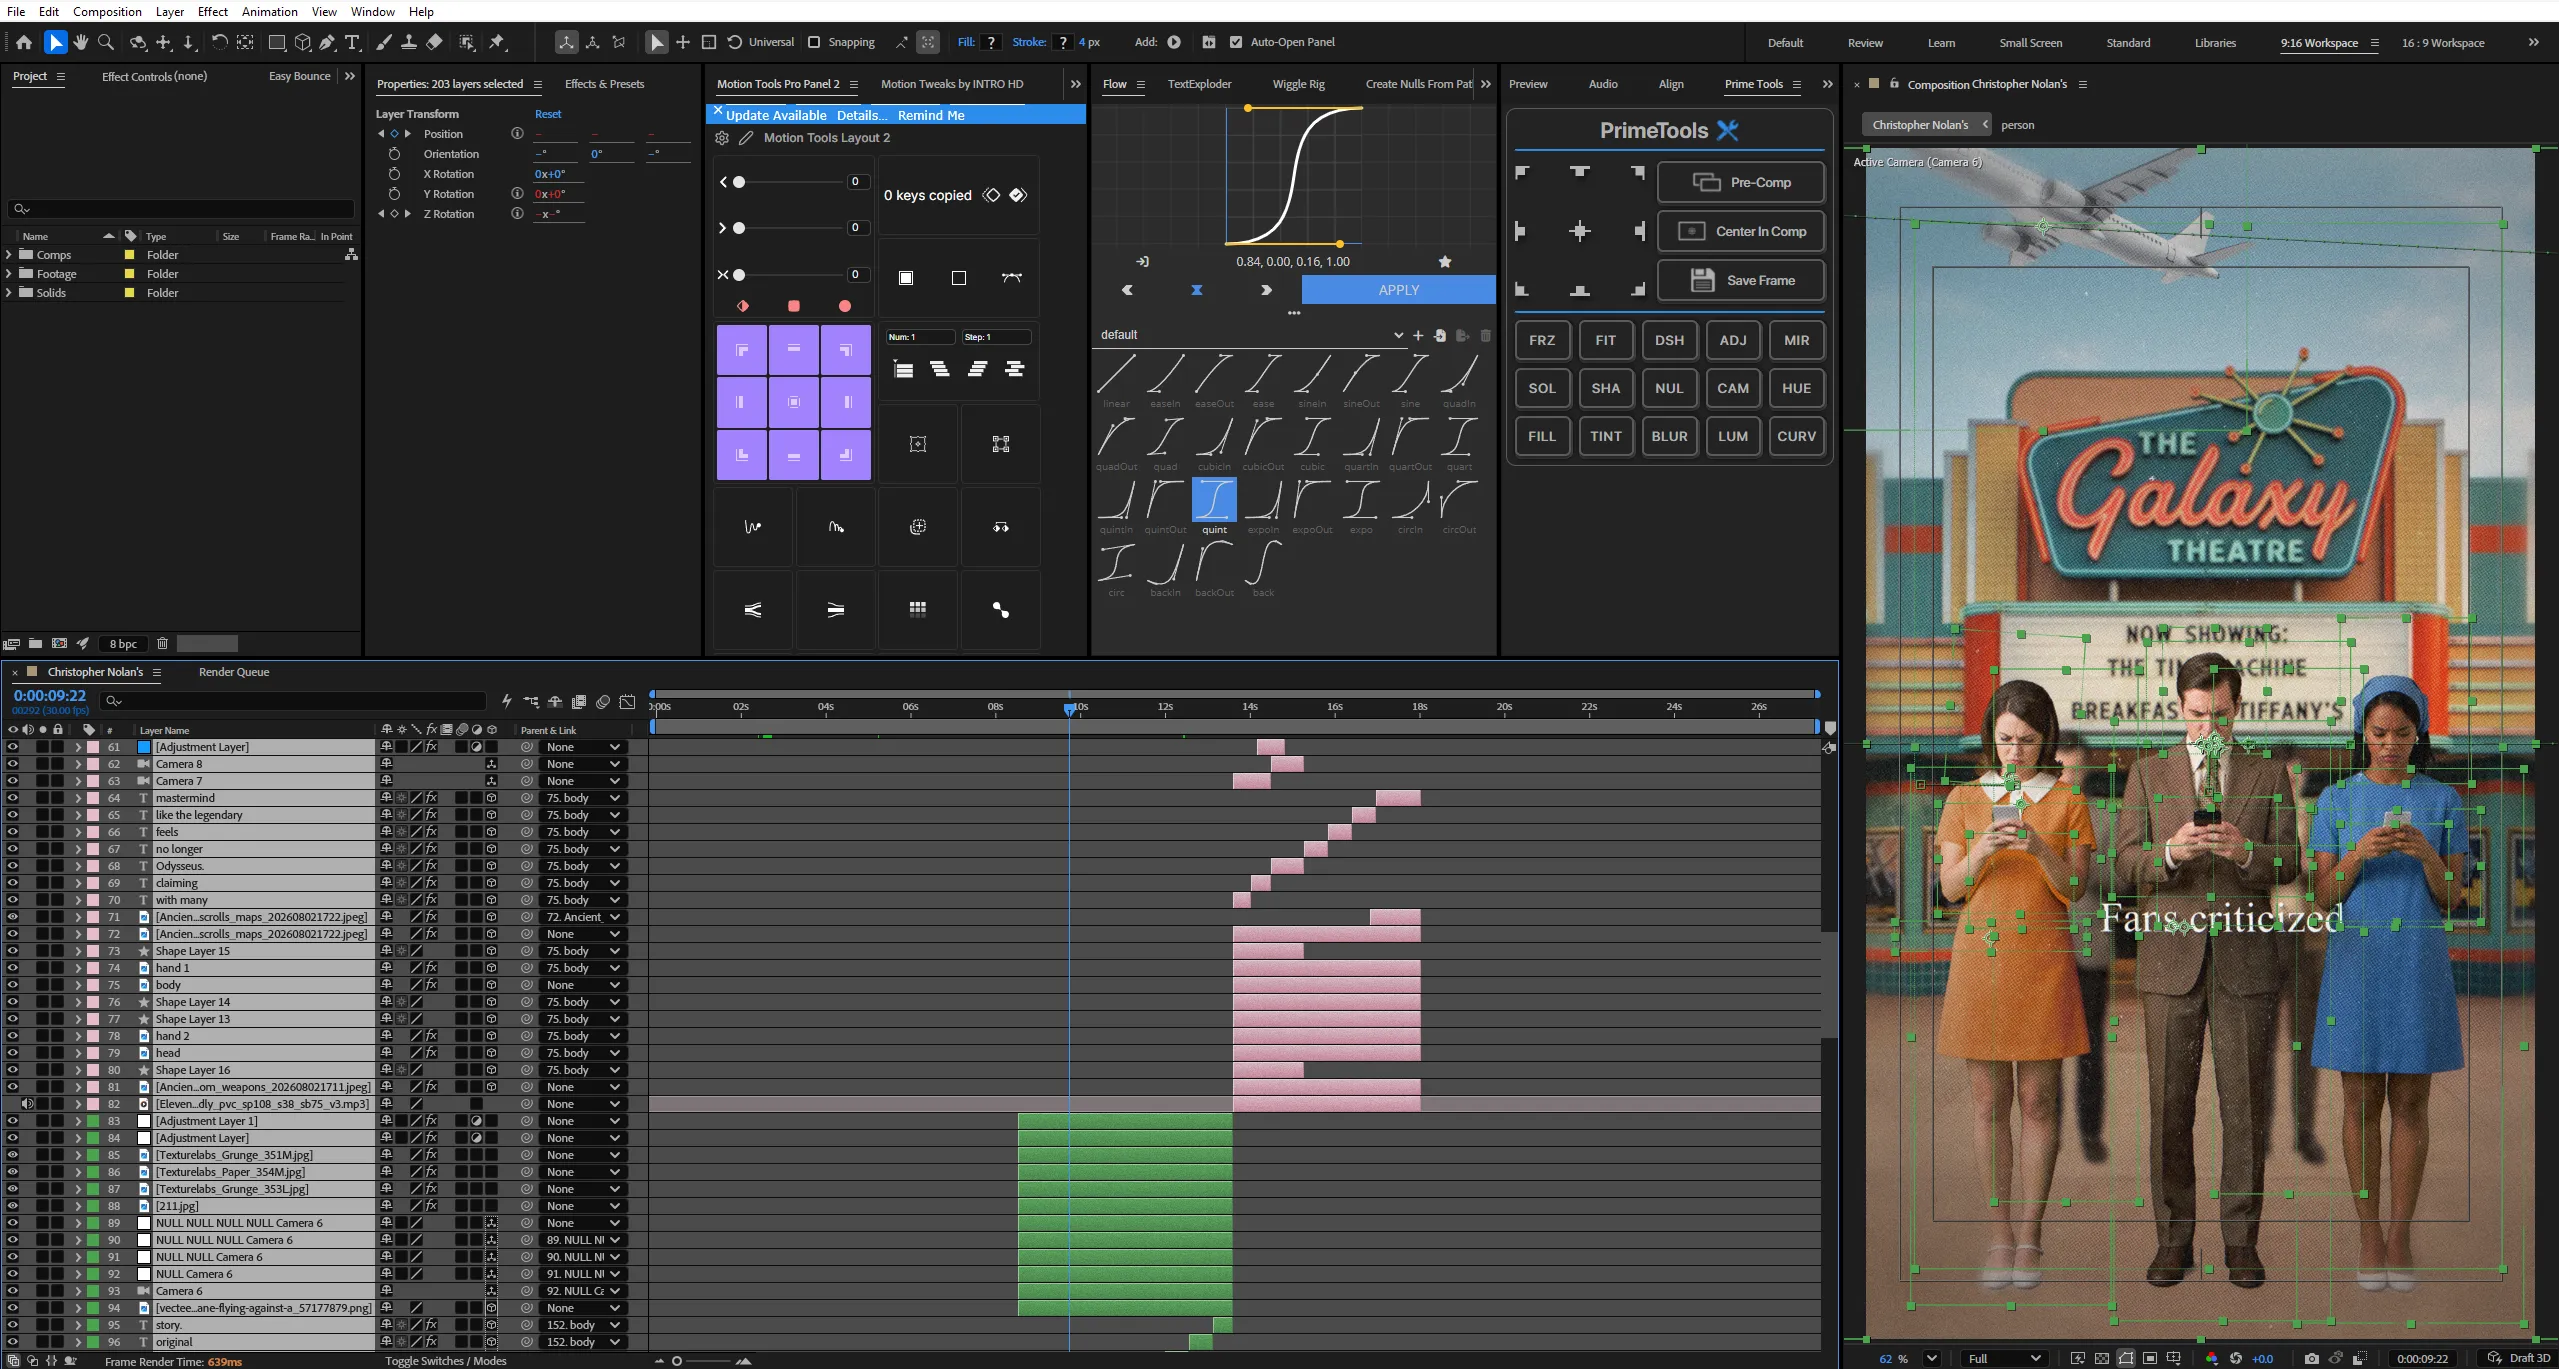The height and width of the screenshot is (1369, 2559).
Task: Toggle the Snapping checkbox
Action: tap(814, 42)
